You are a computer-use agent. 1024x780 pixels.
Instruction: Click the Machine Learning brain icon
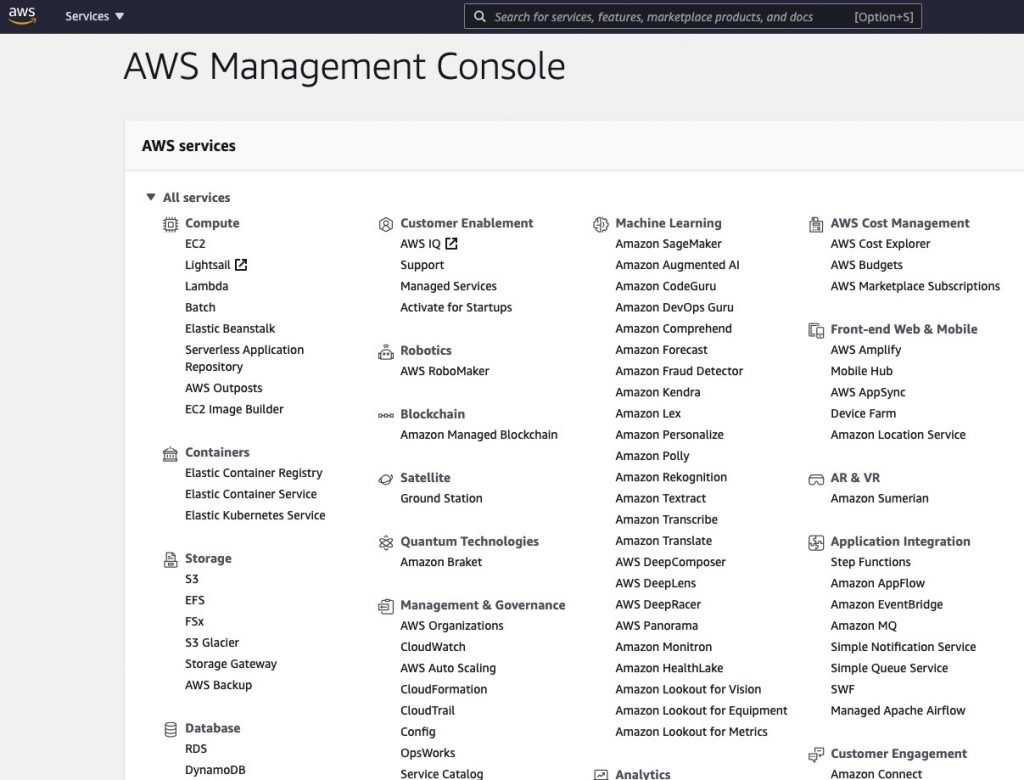(600, 224)
